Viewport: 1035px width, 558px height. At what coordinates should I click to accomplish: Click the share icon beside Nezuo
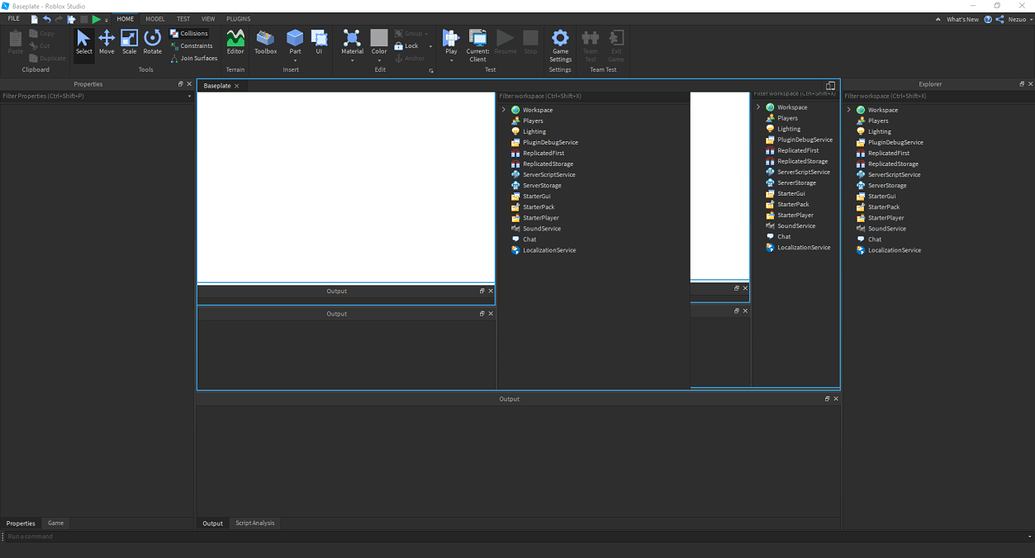click(x=1000, y=19)
